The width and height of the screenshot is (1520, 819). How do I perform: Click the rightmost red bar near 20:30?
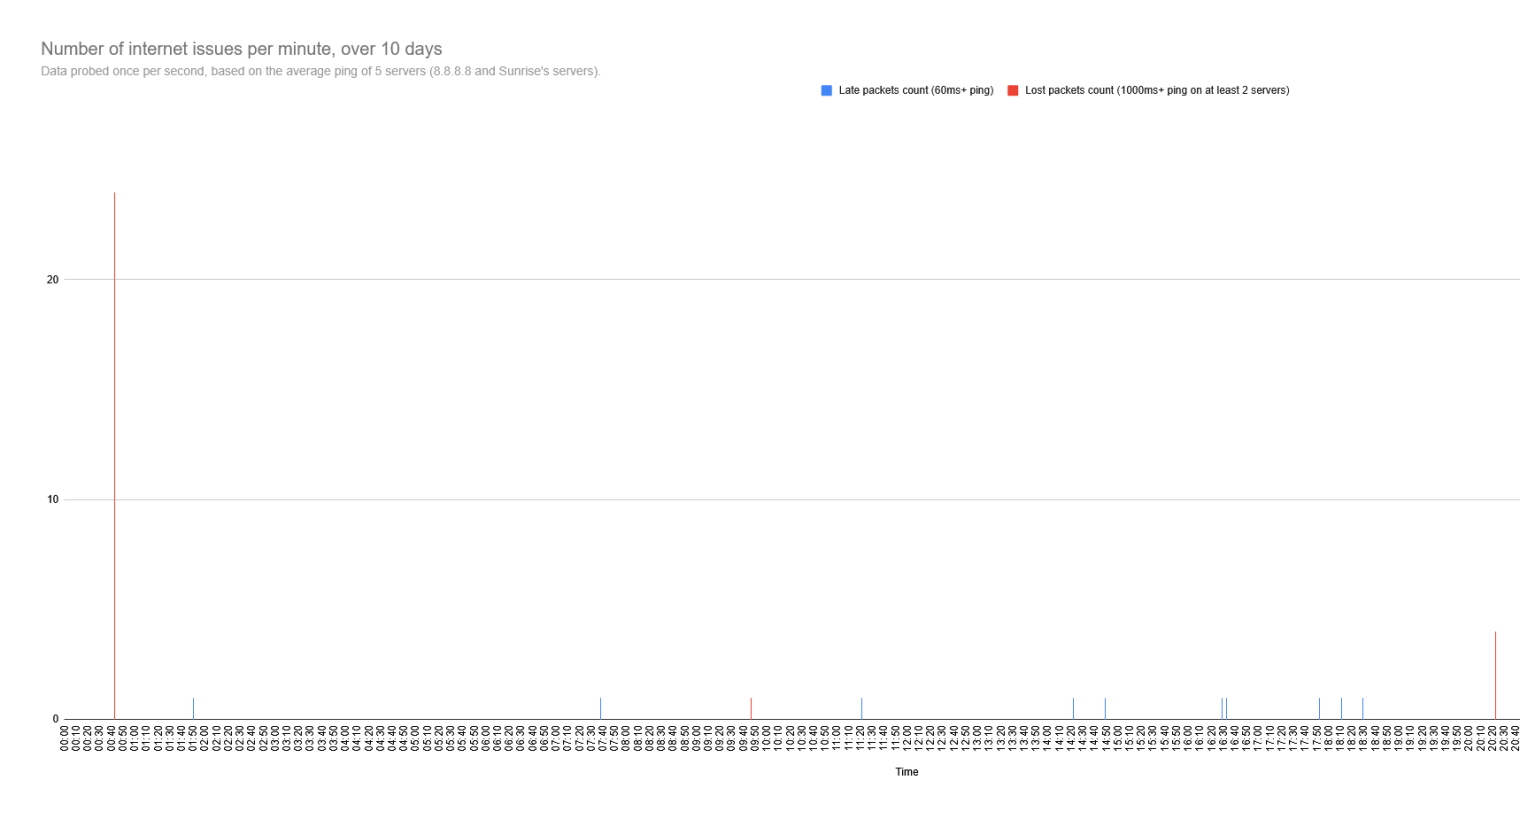1495,676
